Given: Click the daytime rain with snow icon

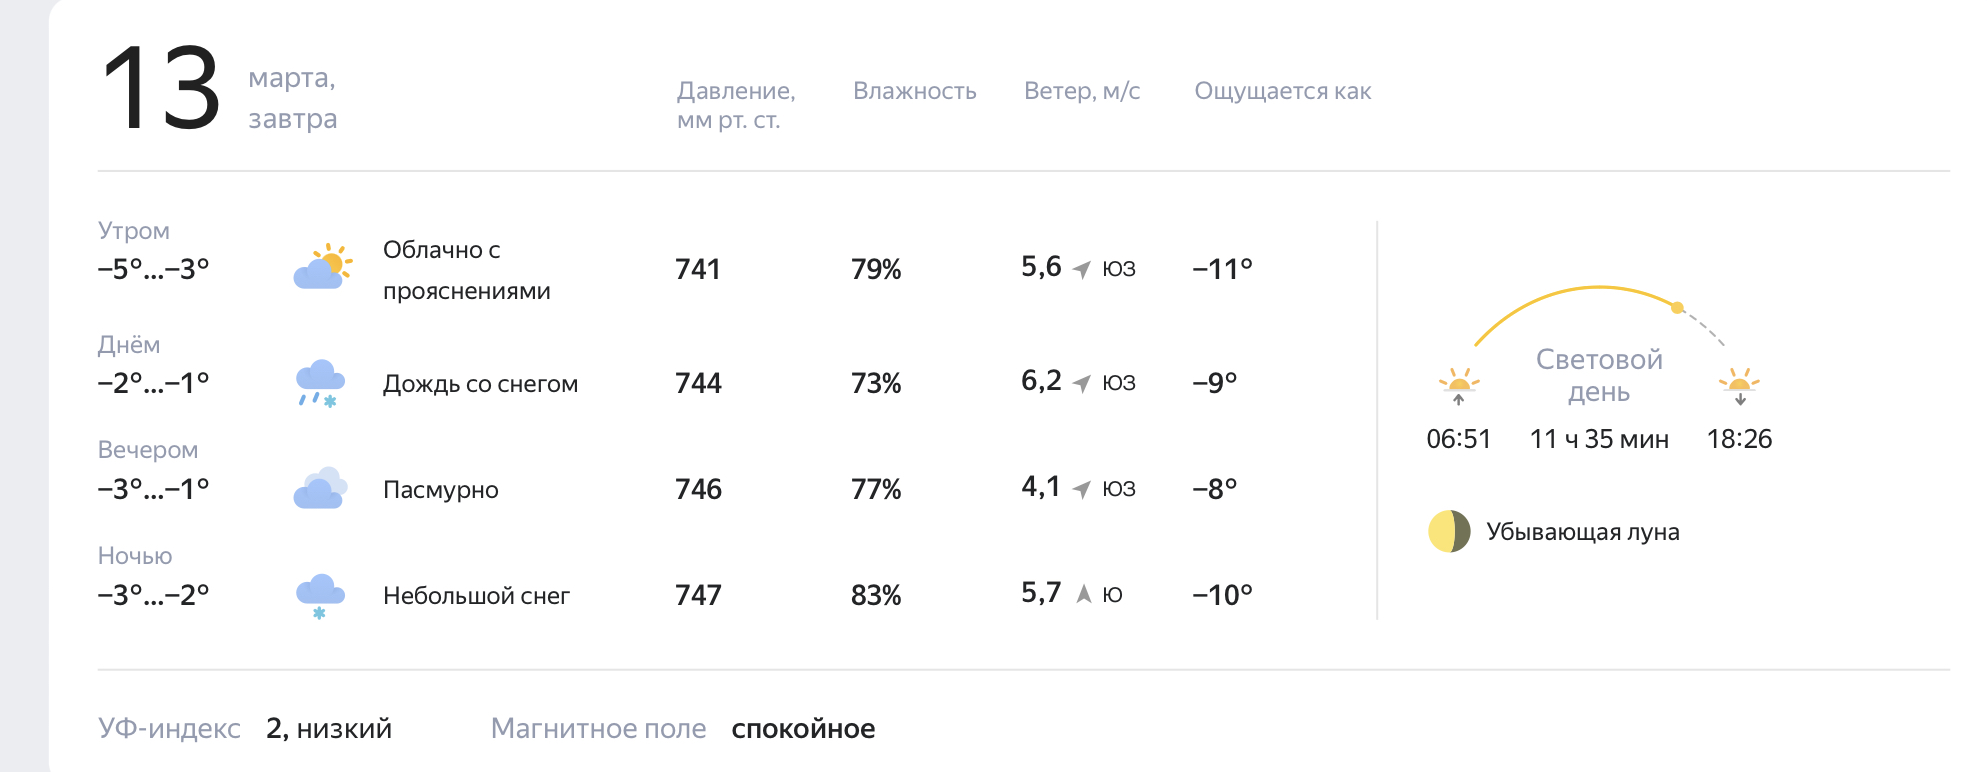Looking at the screenshot, I should 320,383.
